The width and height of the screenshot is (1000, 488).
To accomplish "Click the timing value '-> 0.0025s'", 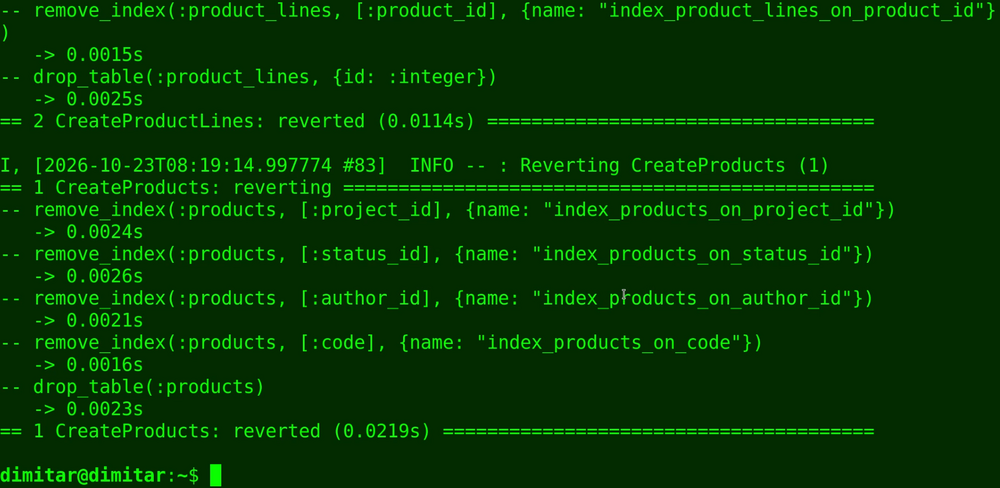I will (x=89, y=100).
